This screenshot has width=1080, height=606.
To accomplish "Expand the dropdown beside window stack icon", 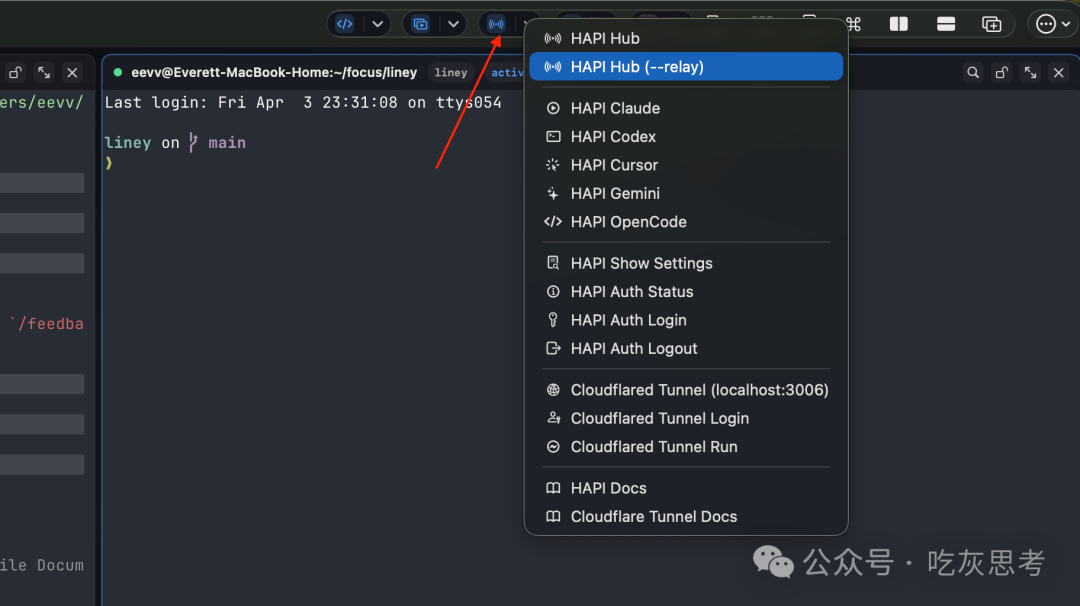I will coord(453,24).
